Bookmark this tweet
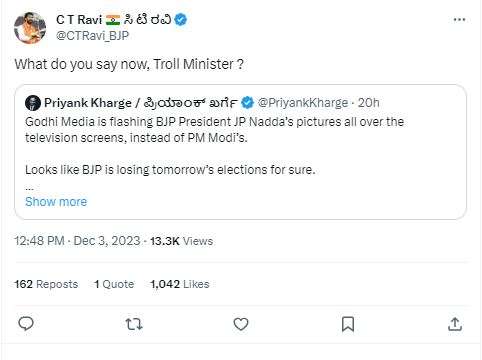 point(348,324)
